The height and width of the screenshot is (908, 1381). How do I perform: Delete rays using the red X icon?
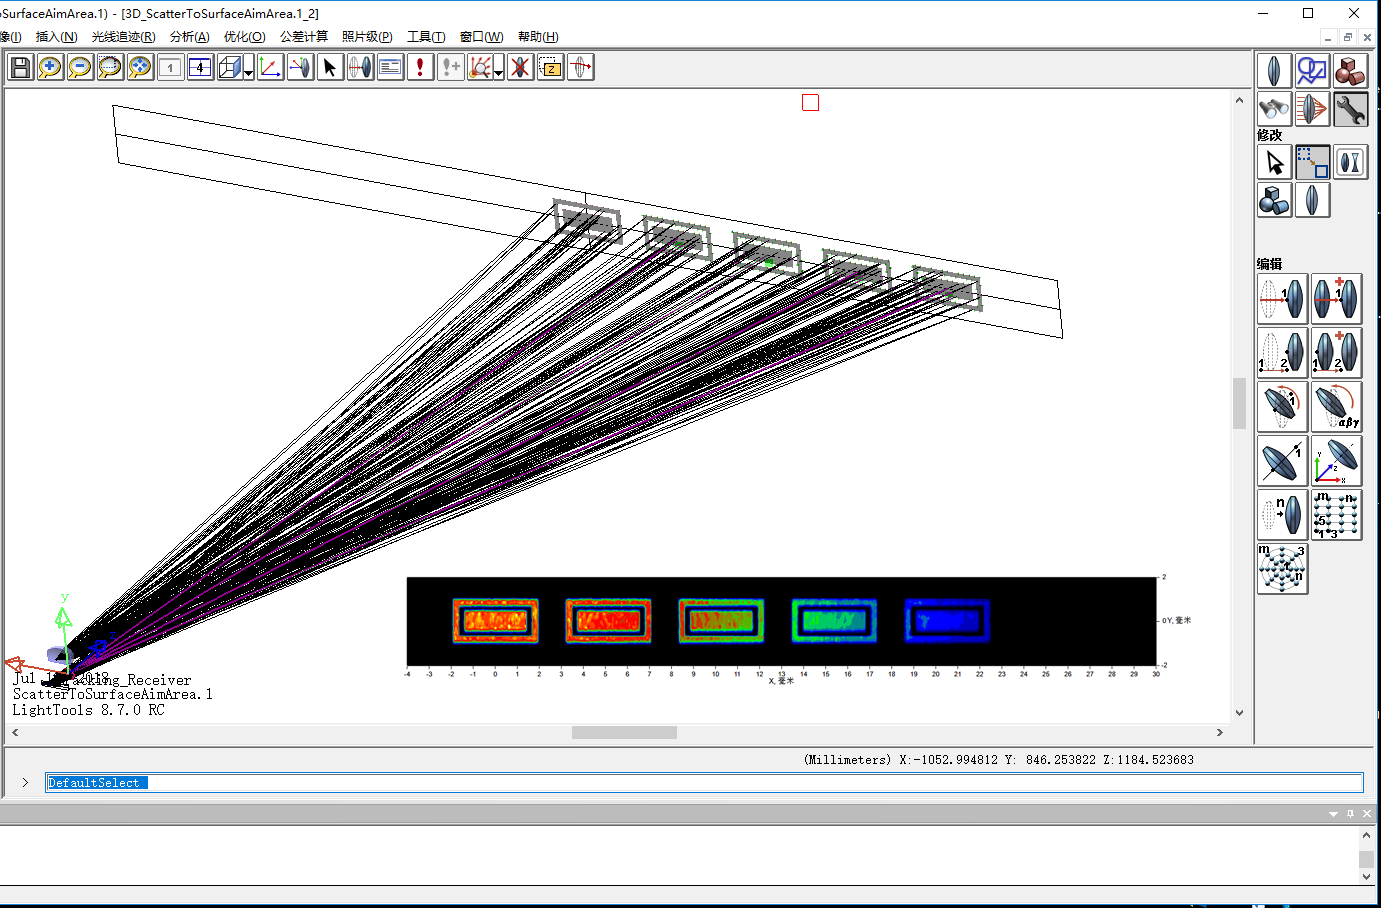click(x=520, y=67)
